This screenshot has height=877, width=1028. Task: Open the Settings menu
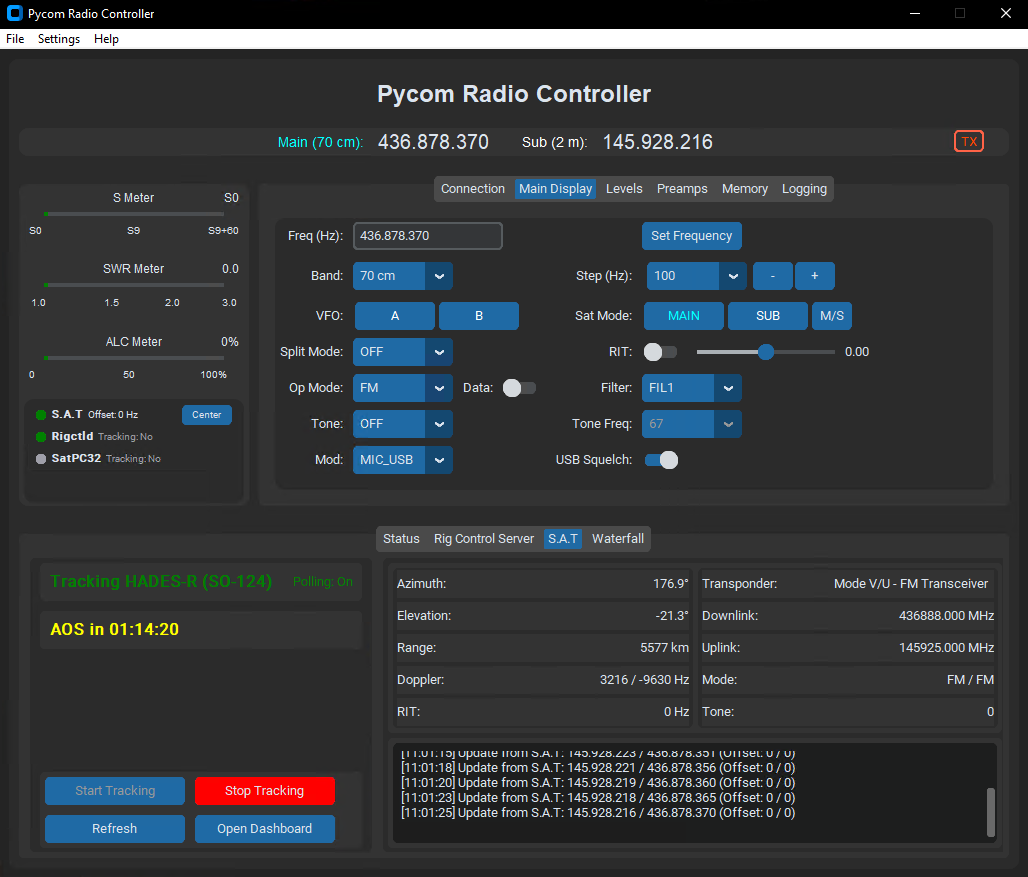(x=58, y=39)
